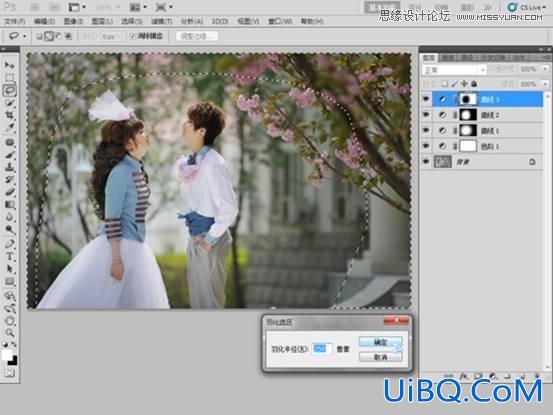Viewport: 553px width, 415px height.
Task: Select the 3D Object Rotate tool
Action: tap(10, 296)
